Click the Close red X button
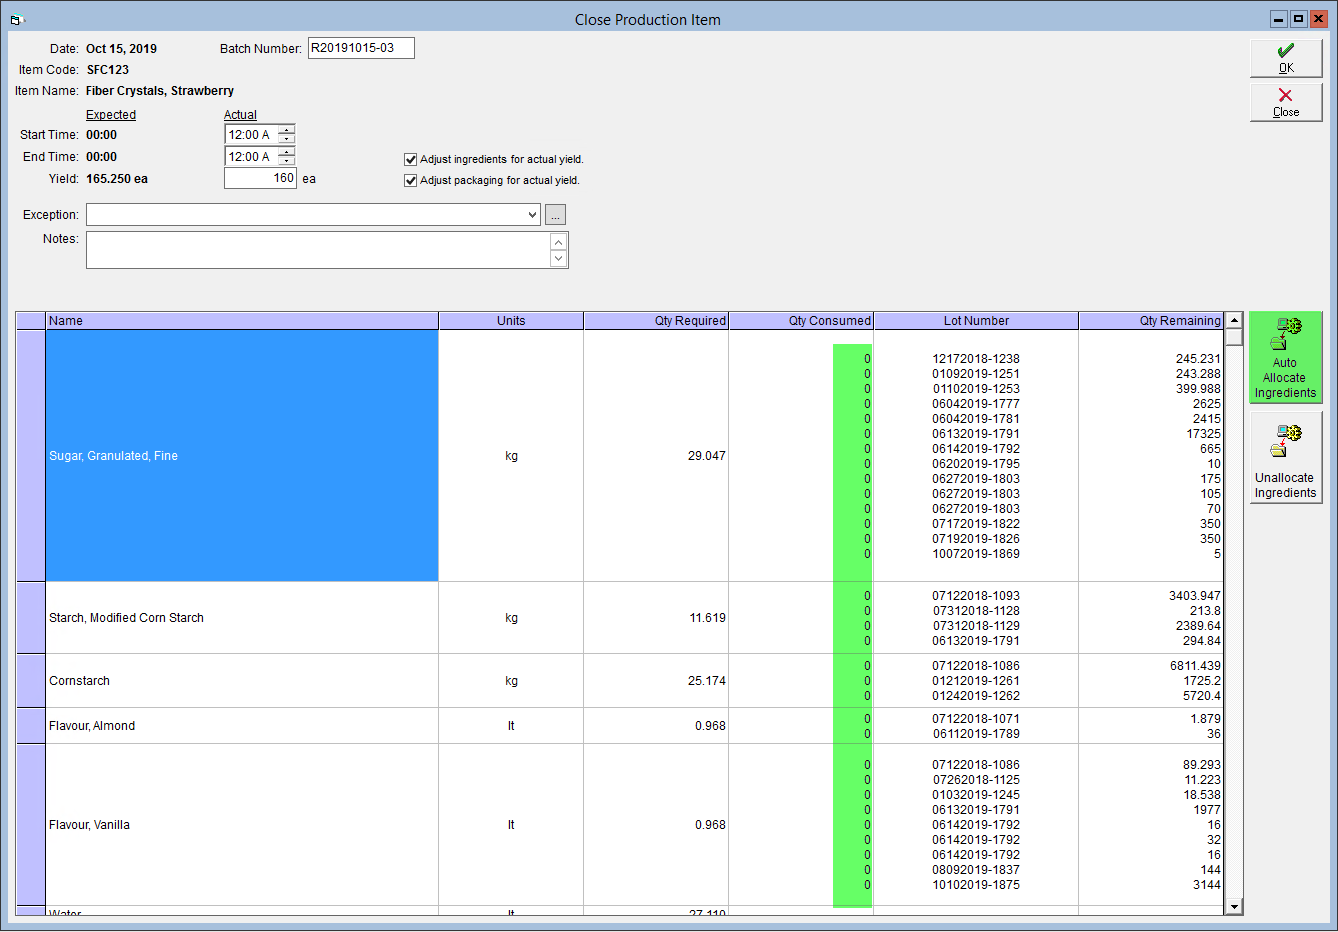 click(1286, 103)
